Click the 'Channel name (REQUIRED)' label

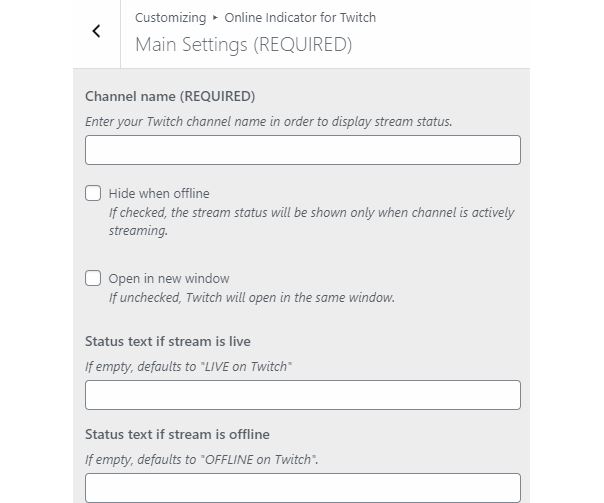point(170,96)
